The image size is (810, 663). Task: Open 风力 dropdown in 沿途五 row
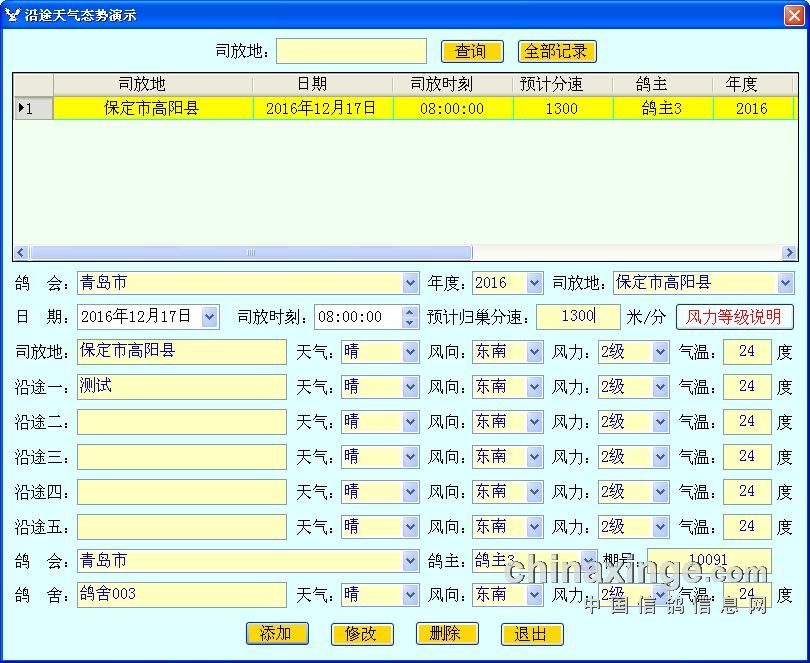coord(660,528)
